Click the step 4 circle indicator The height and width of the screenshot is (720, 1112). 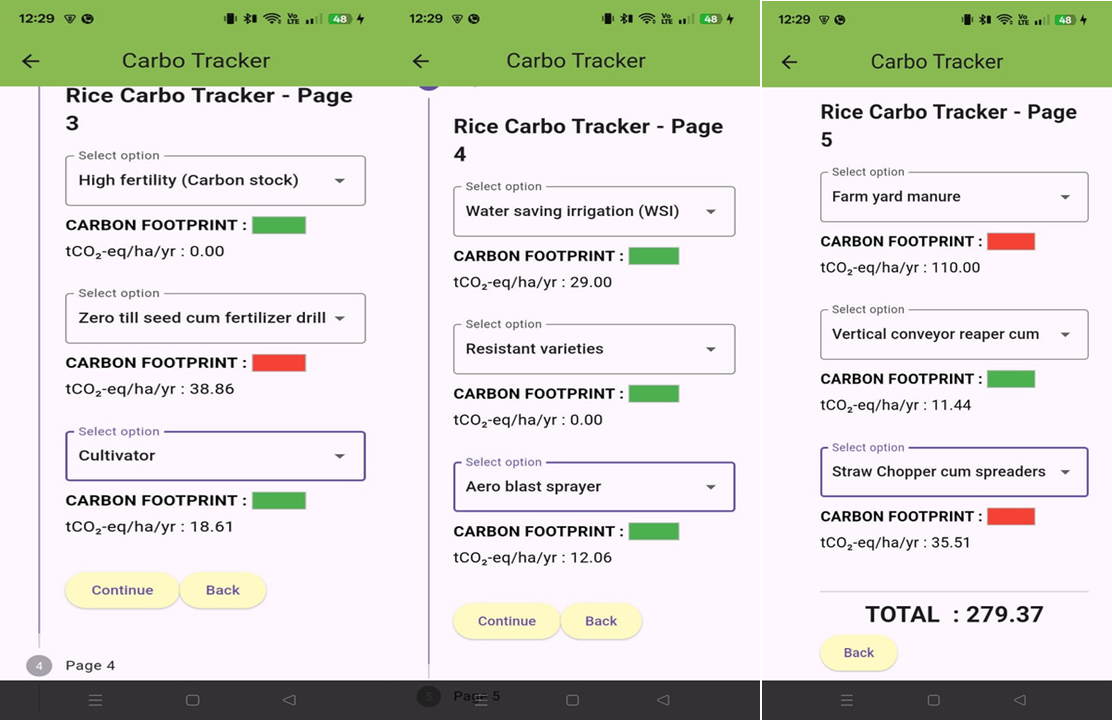39,666
